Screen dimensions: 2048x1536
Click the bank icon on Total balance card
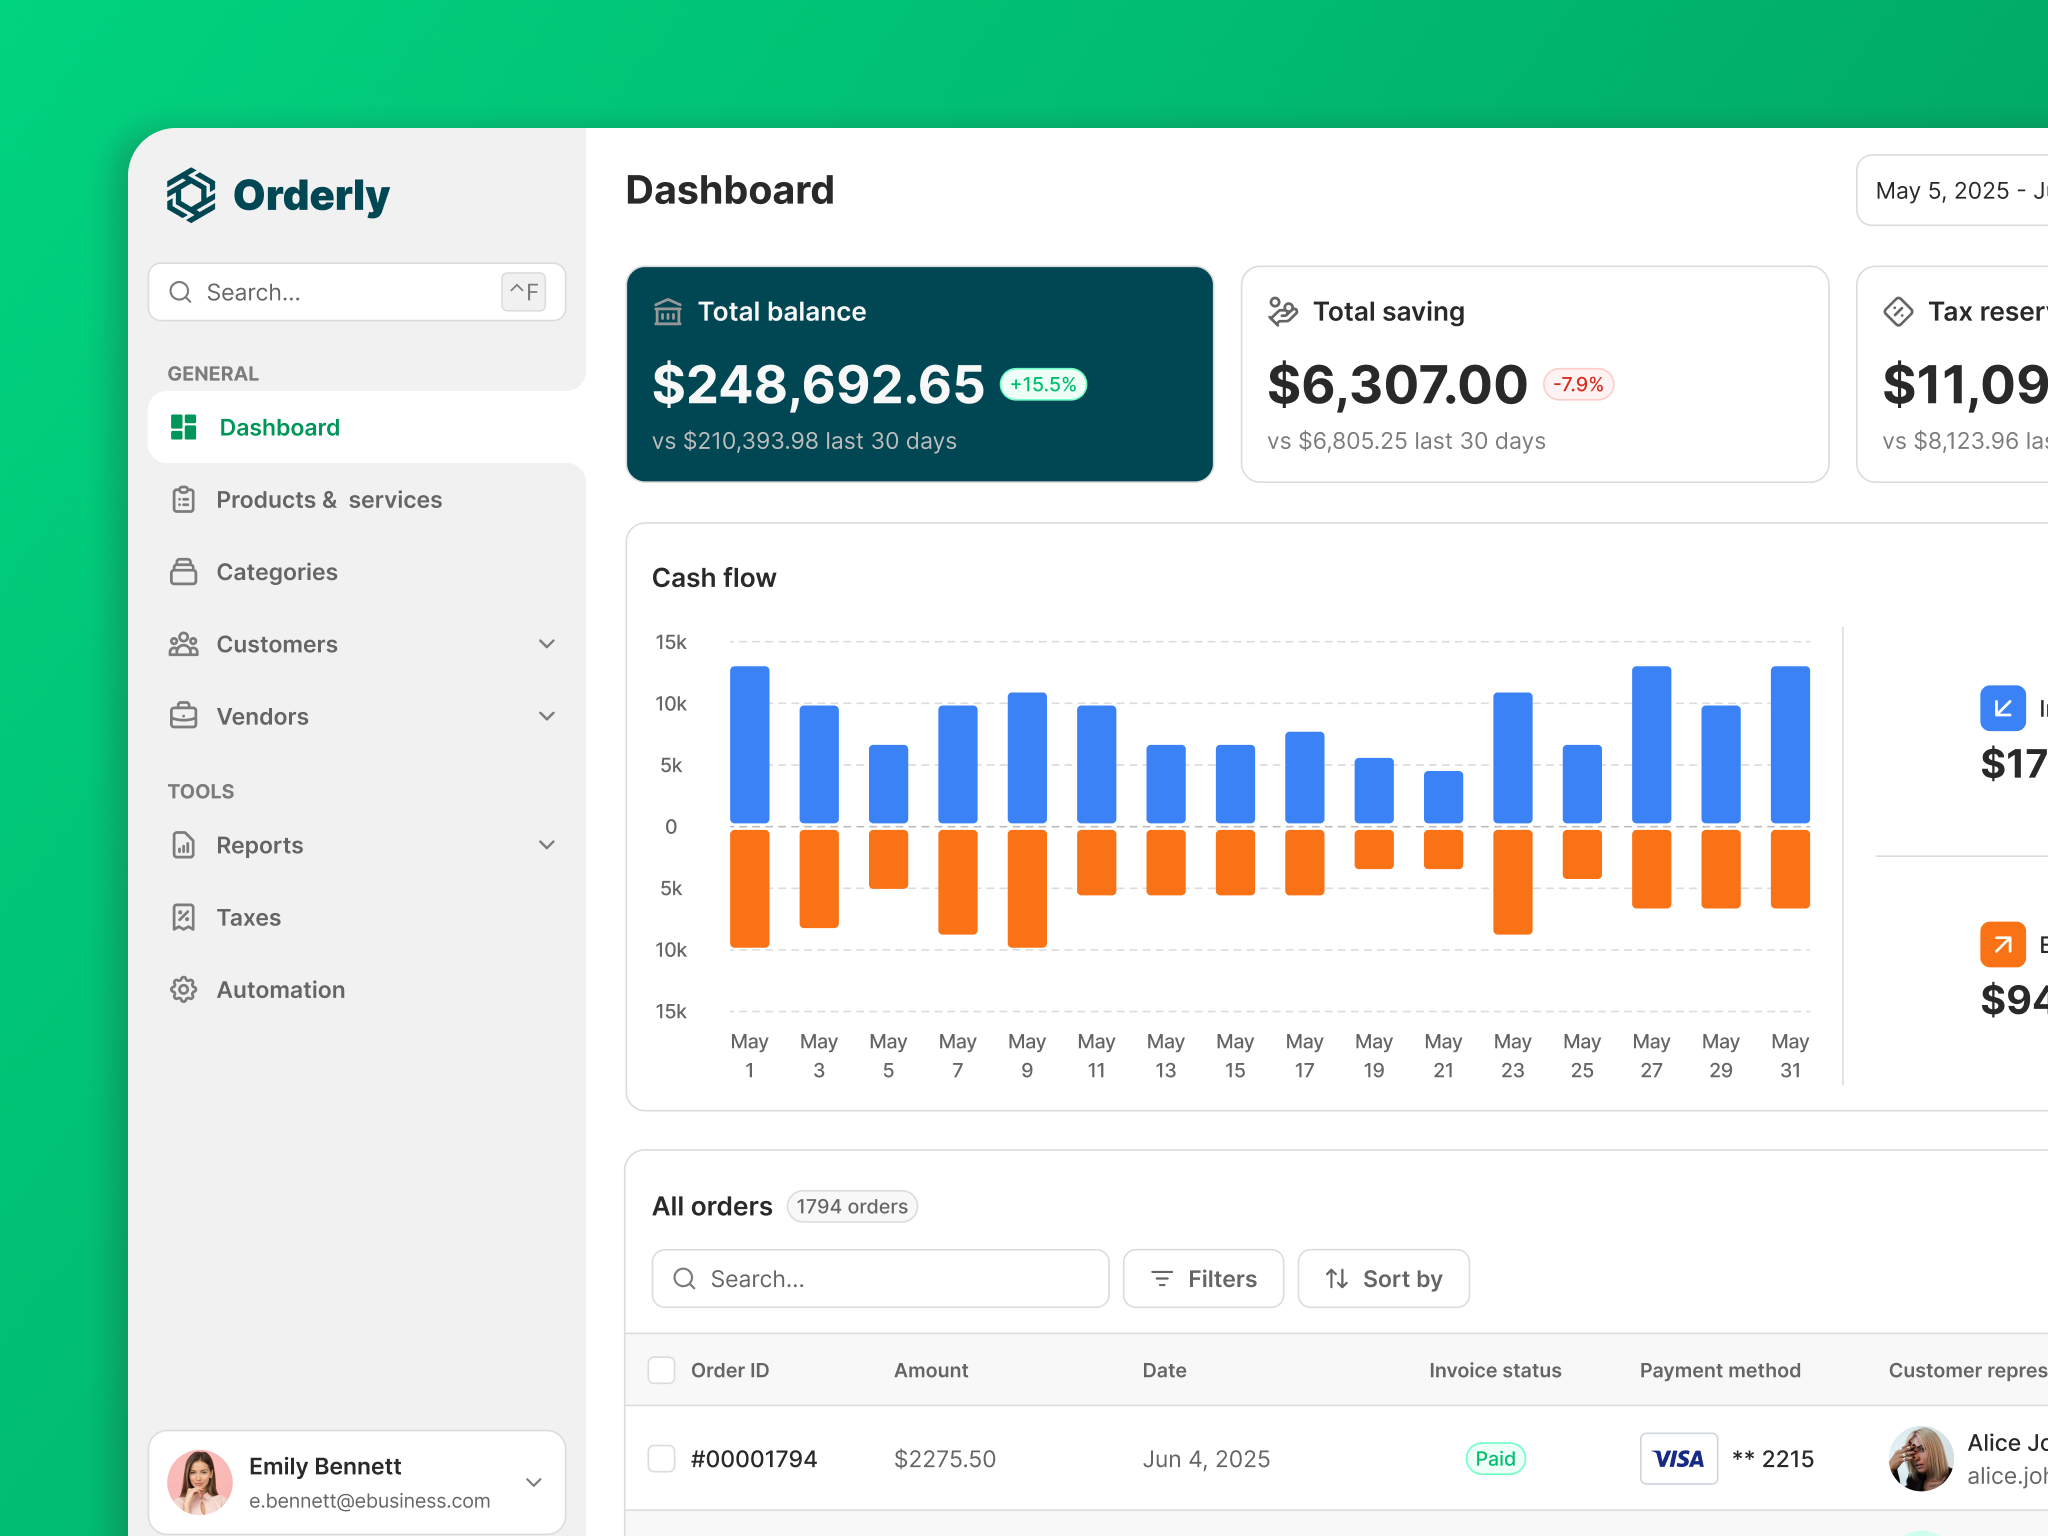pyautogui.click(x=668, y=312)
